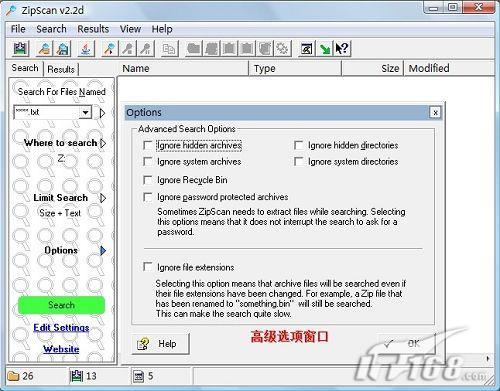Screen dimensions: 500x391
Task: Switch to the Search tab
Action: 25,68
